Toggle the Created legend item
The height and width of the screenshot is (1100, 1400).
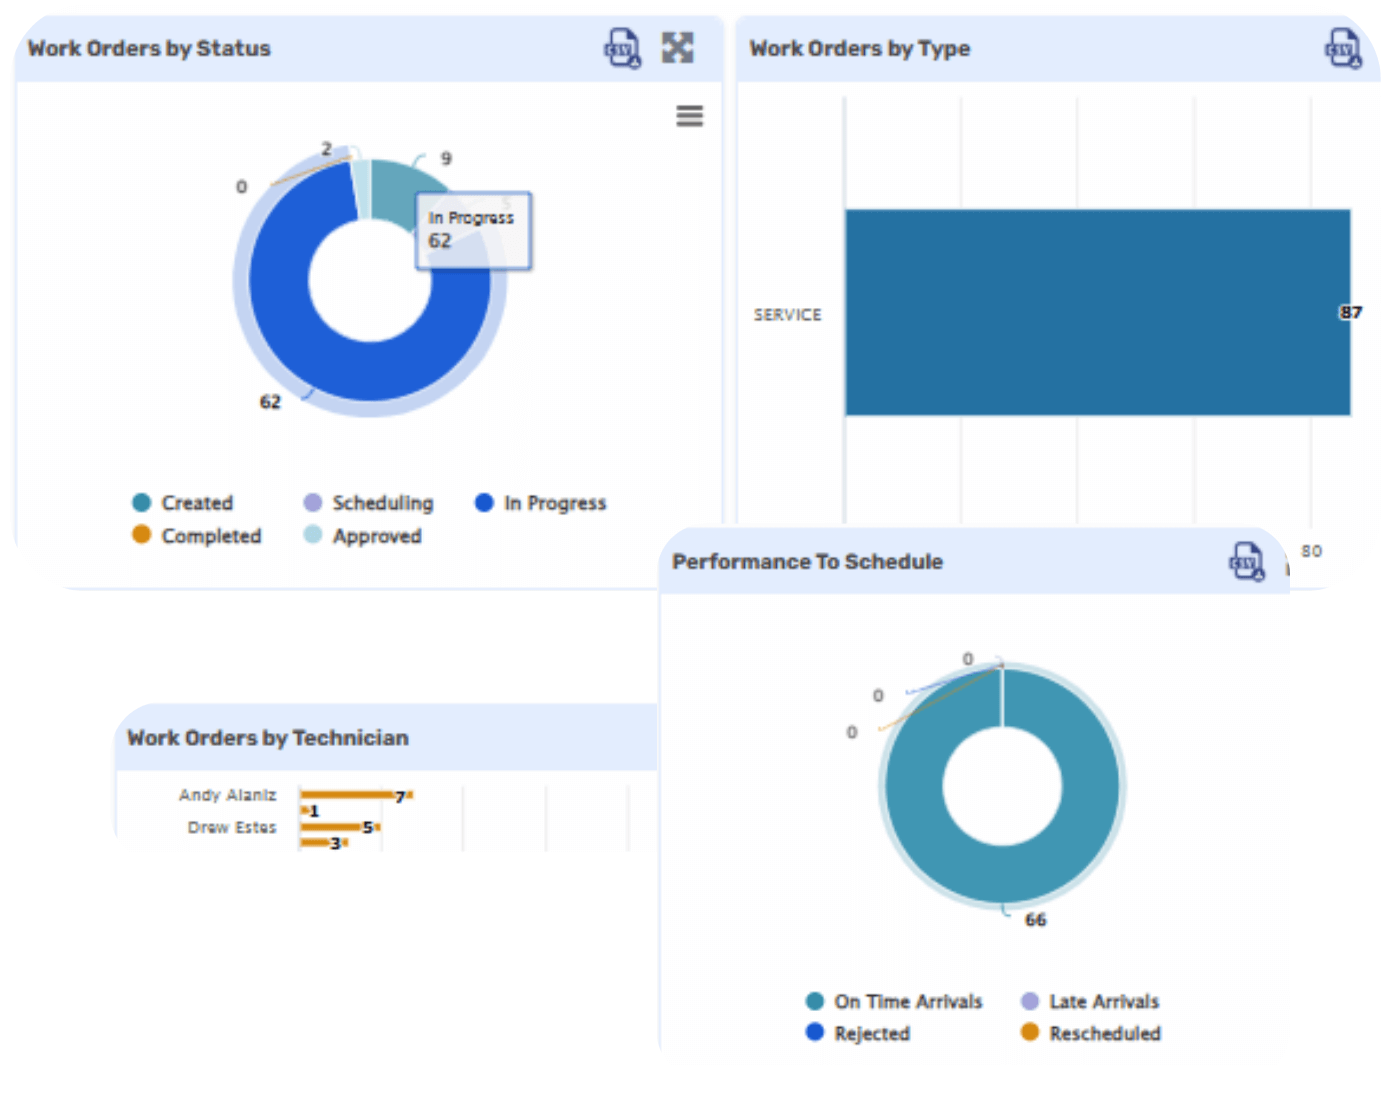(183, 502)
